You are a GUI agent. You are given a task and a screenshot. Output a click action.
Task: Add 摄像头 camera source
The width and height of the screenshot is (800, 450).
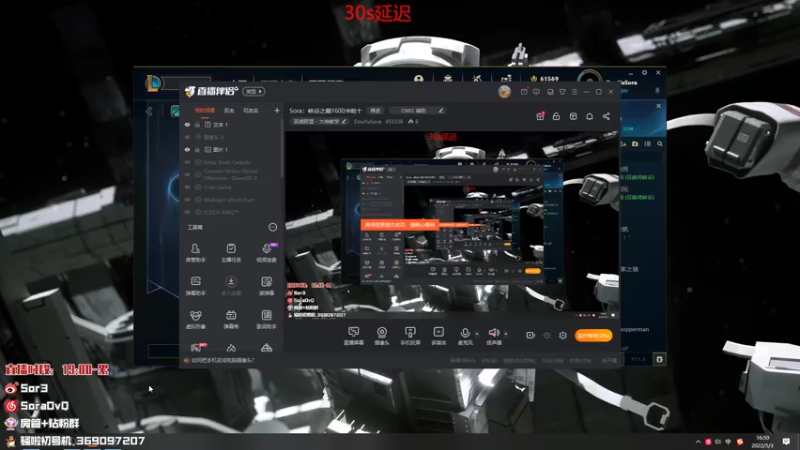click(x=382, y=336)
